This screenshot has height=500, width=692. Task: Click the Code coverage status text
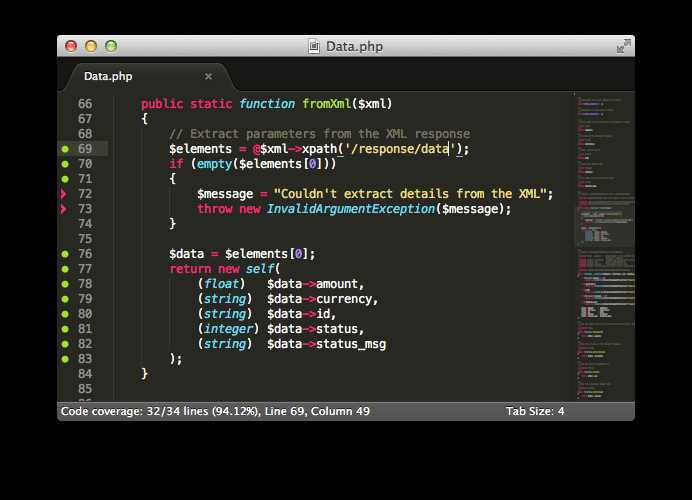tap(160, 411)
